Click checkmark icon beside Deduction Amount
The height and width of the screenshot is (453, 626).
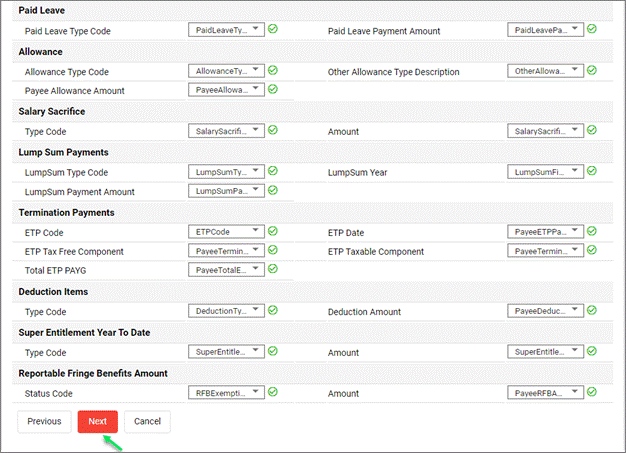coord(592,311)
